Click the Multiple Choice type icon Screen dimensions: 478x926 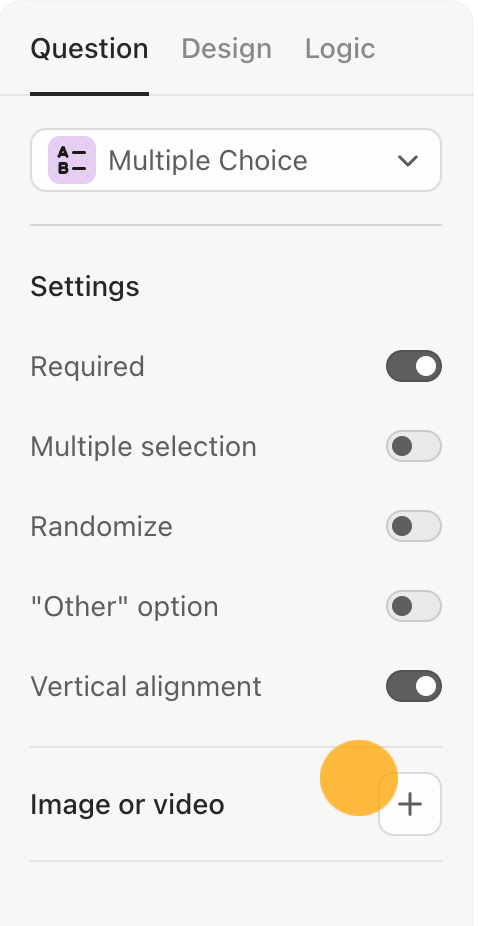coord(72,160)
